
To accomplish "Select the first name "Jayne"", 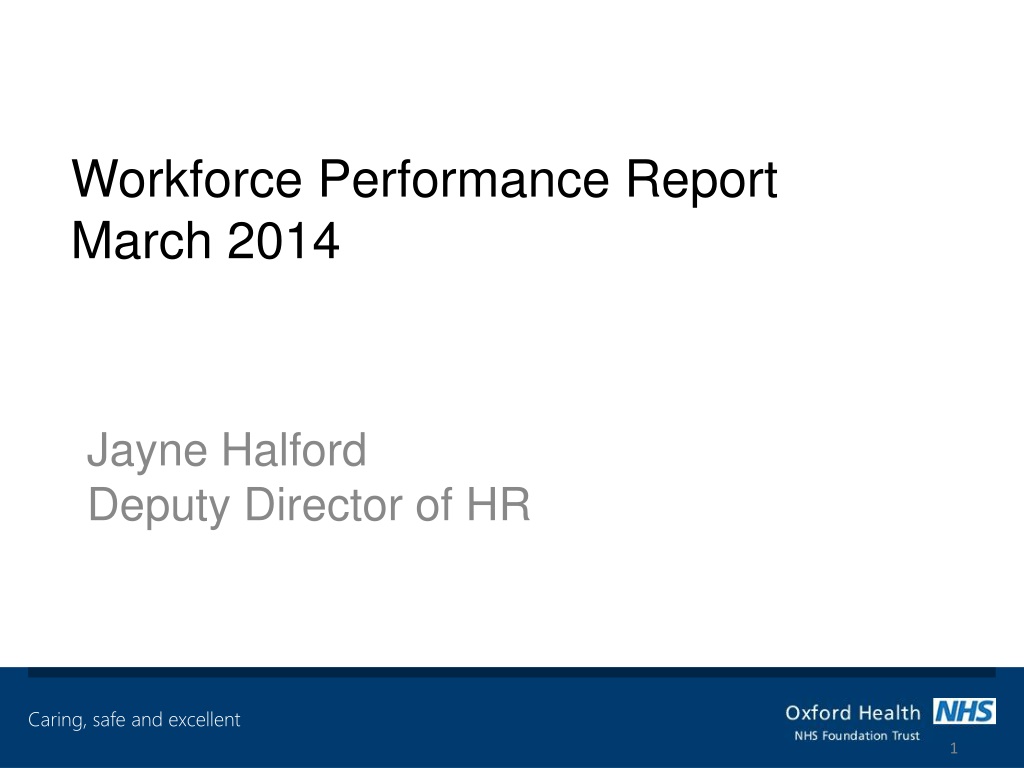I will click(148, 452).
